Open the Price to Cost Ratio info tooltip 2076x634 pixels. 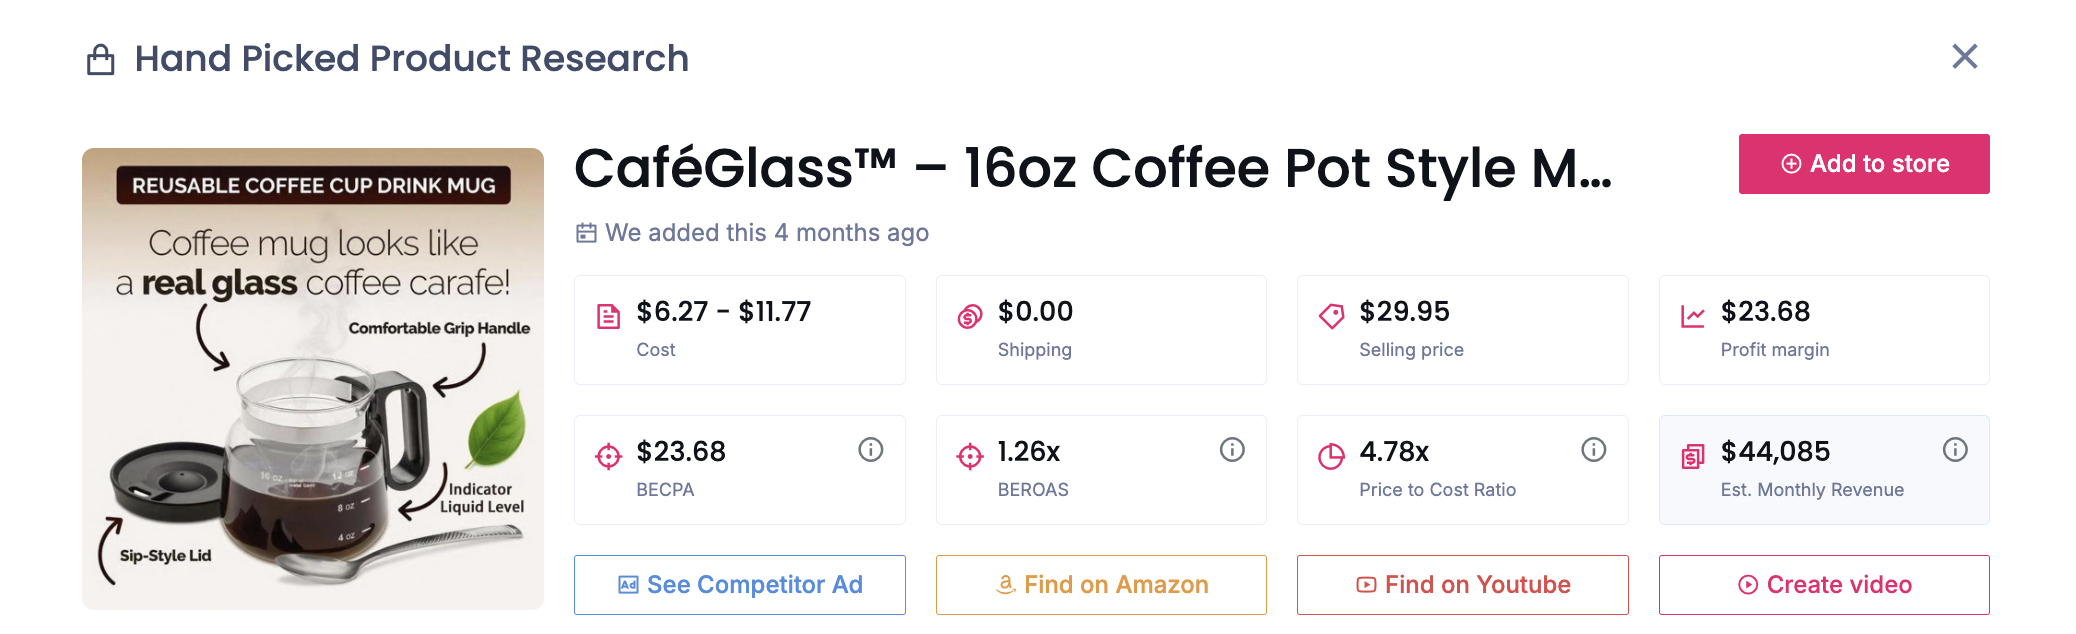1593,450
